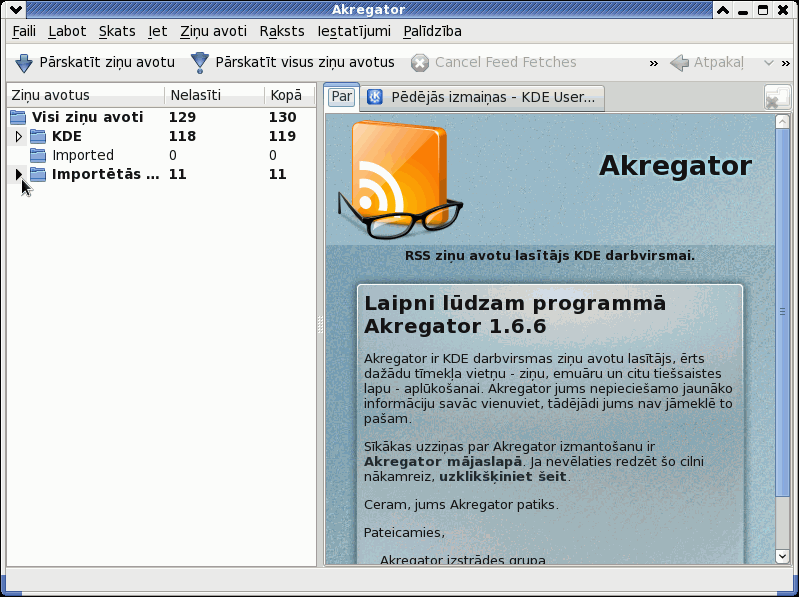This screenshot has height=597, width=799.
Task: Select the Imported row label
Action: pyautogui.click(x=83, y=155)
